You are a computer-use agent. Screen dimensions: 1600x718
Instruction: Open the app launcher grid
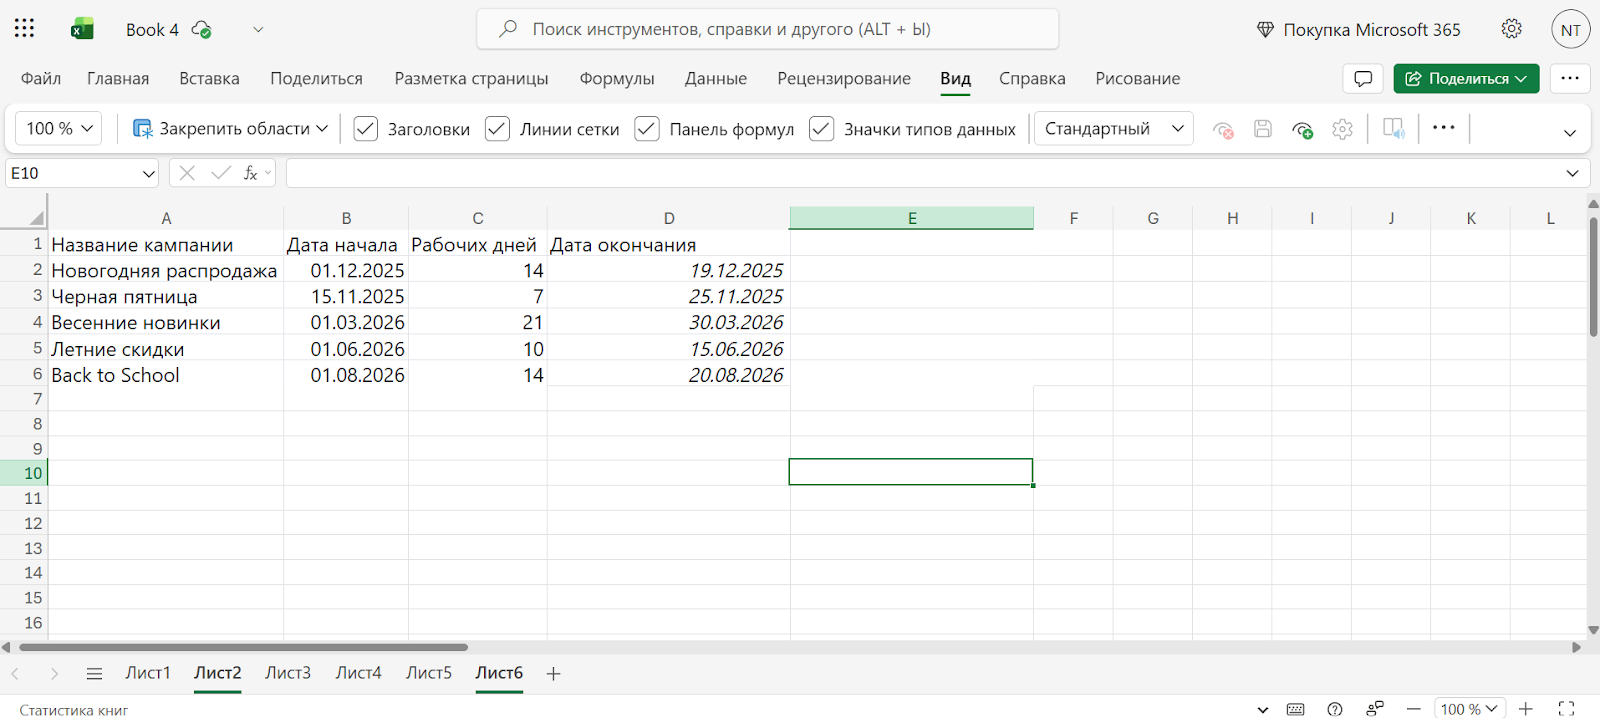tap(25, 29)
